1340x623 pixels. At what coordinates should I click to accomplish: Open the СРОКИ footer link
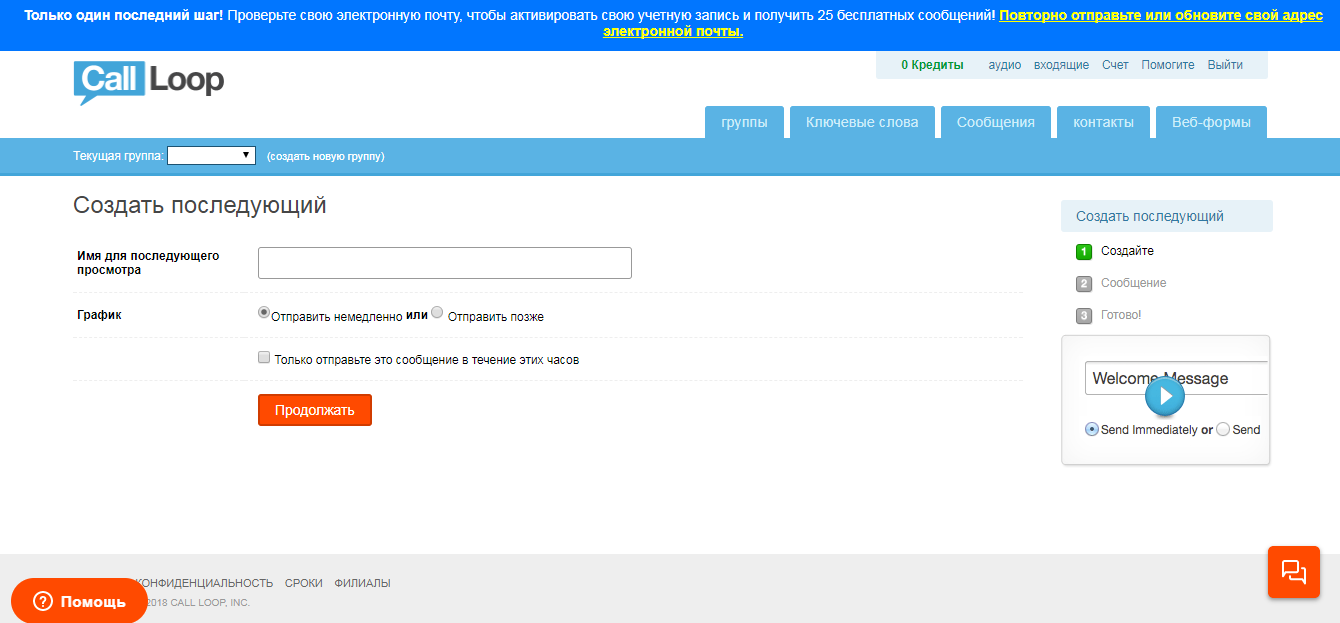[303, 583]
